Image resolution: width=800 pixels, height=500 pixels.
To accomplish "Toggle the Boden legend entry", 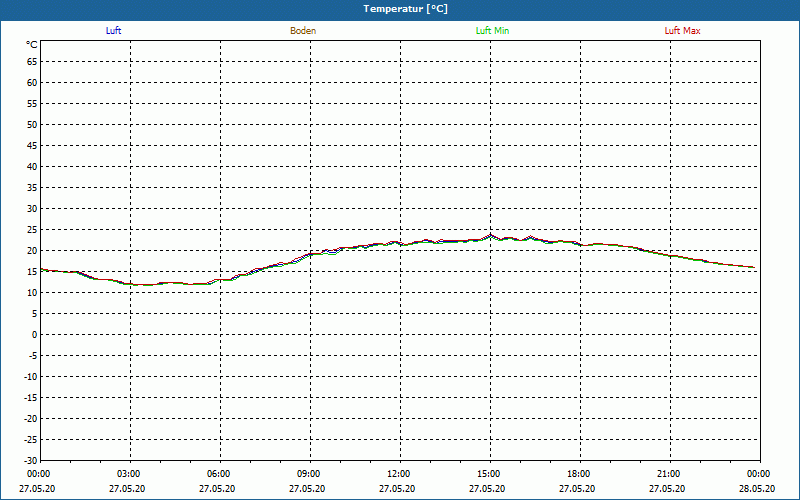I will (x=303, y=31).
